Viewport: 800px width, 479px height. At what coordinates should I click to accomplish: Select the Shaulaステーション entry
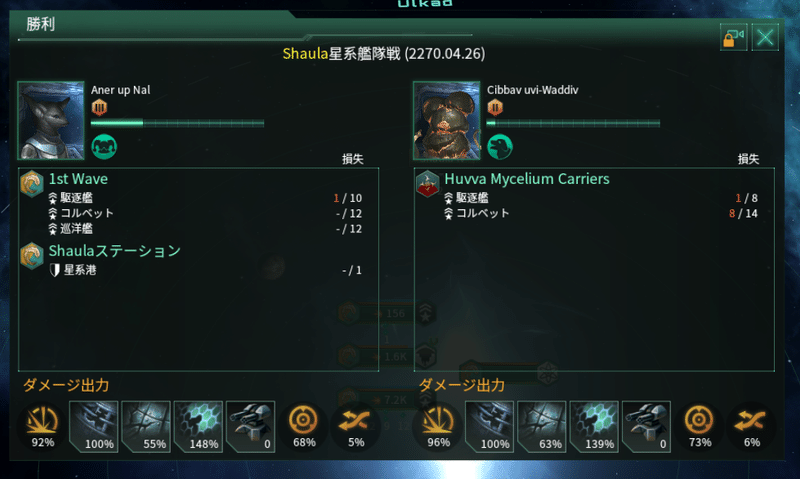115,251
